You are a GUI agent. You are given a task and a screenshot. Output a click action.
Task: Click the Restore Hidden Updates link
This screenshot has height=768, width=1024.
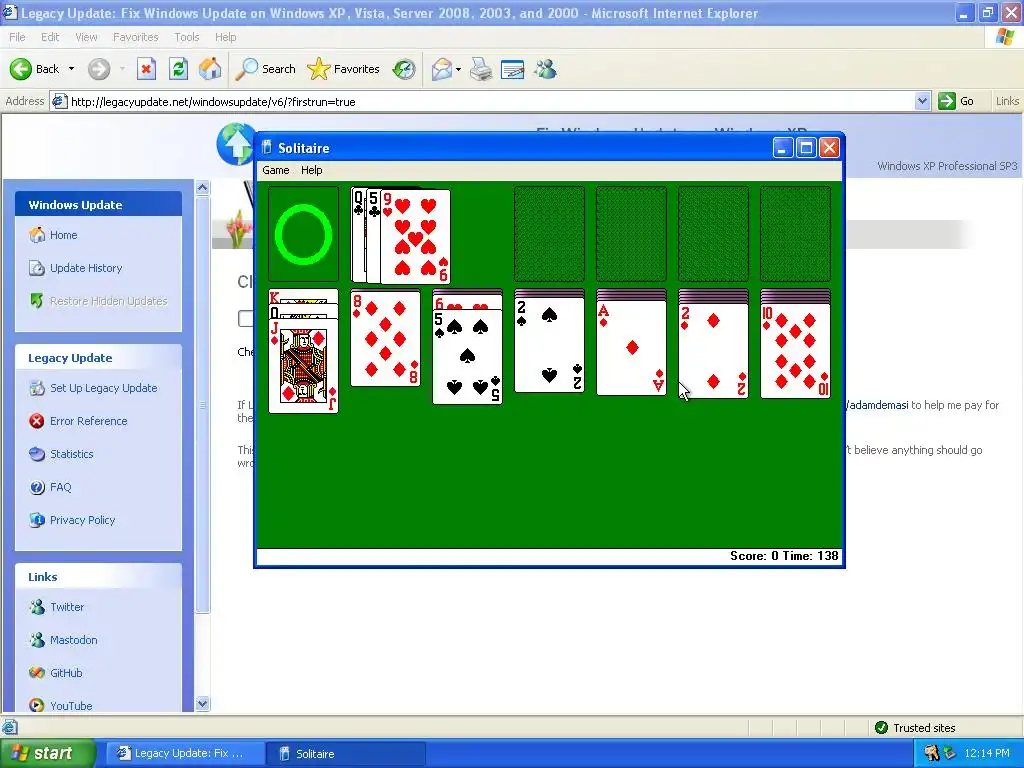click(108, 301)
